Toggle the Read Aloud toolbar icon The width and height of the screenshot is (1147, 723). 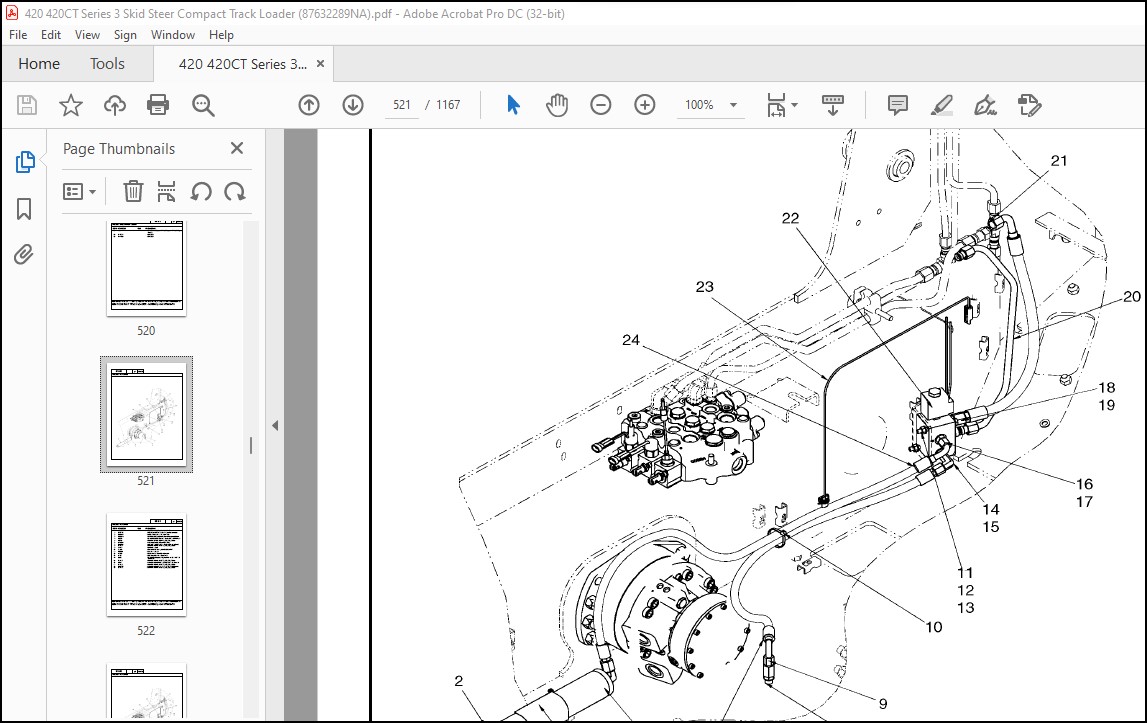[x=833, y=104]
